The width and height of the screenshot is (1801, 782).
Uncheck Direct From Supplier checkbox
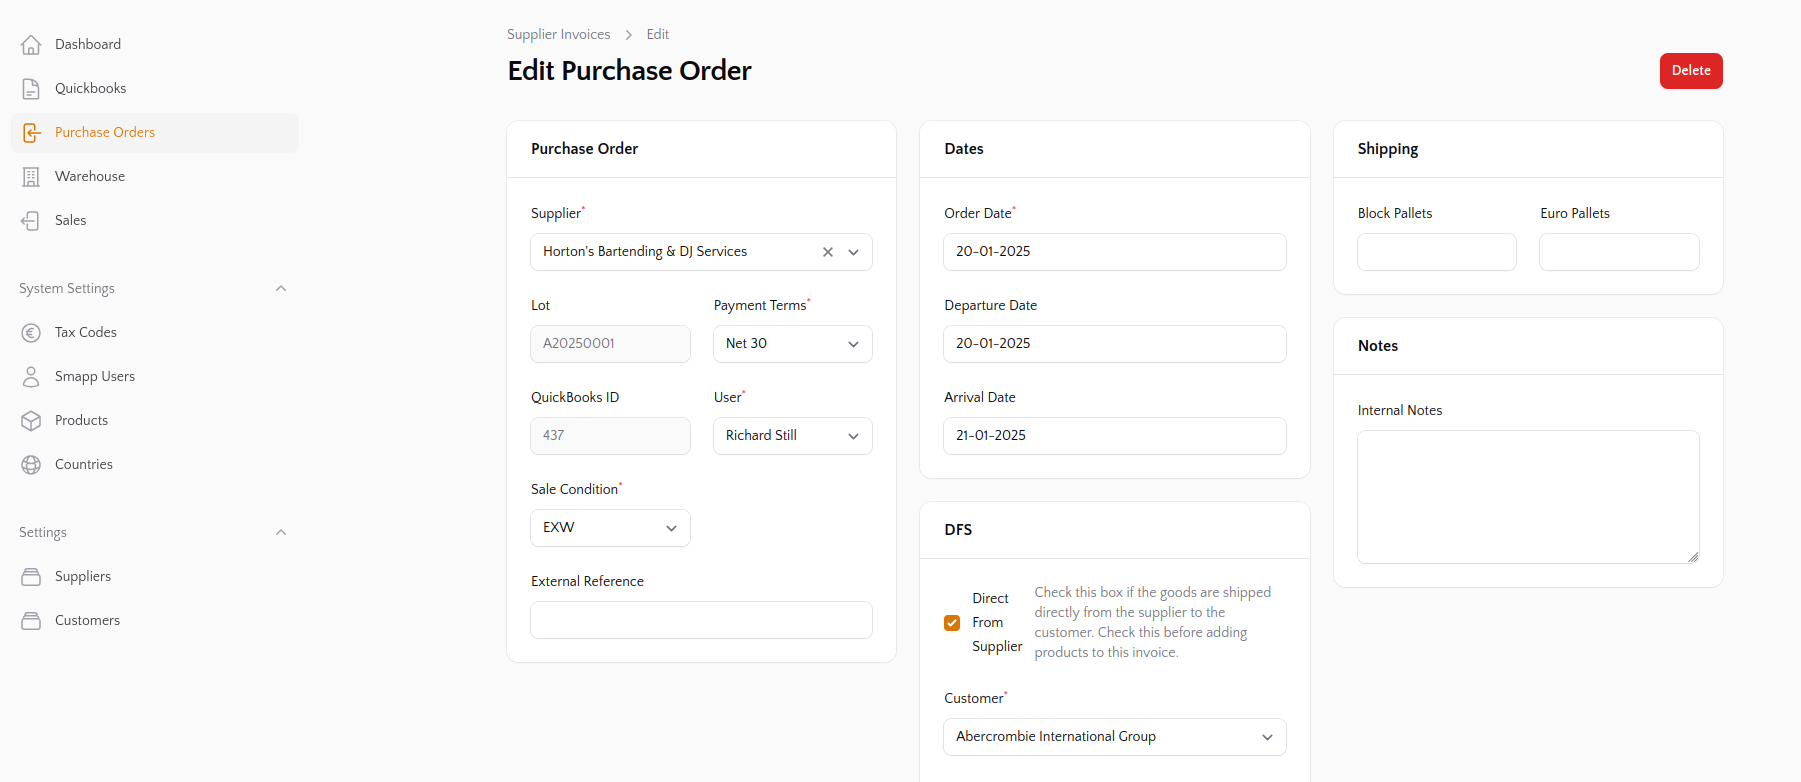(x=952, y=623)
